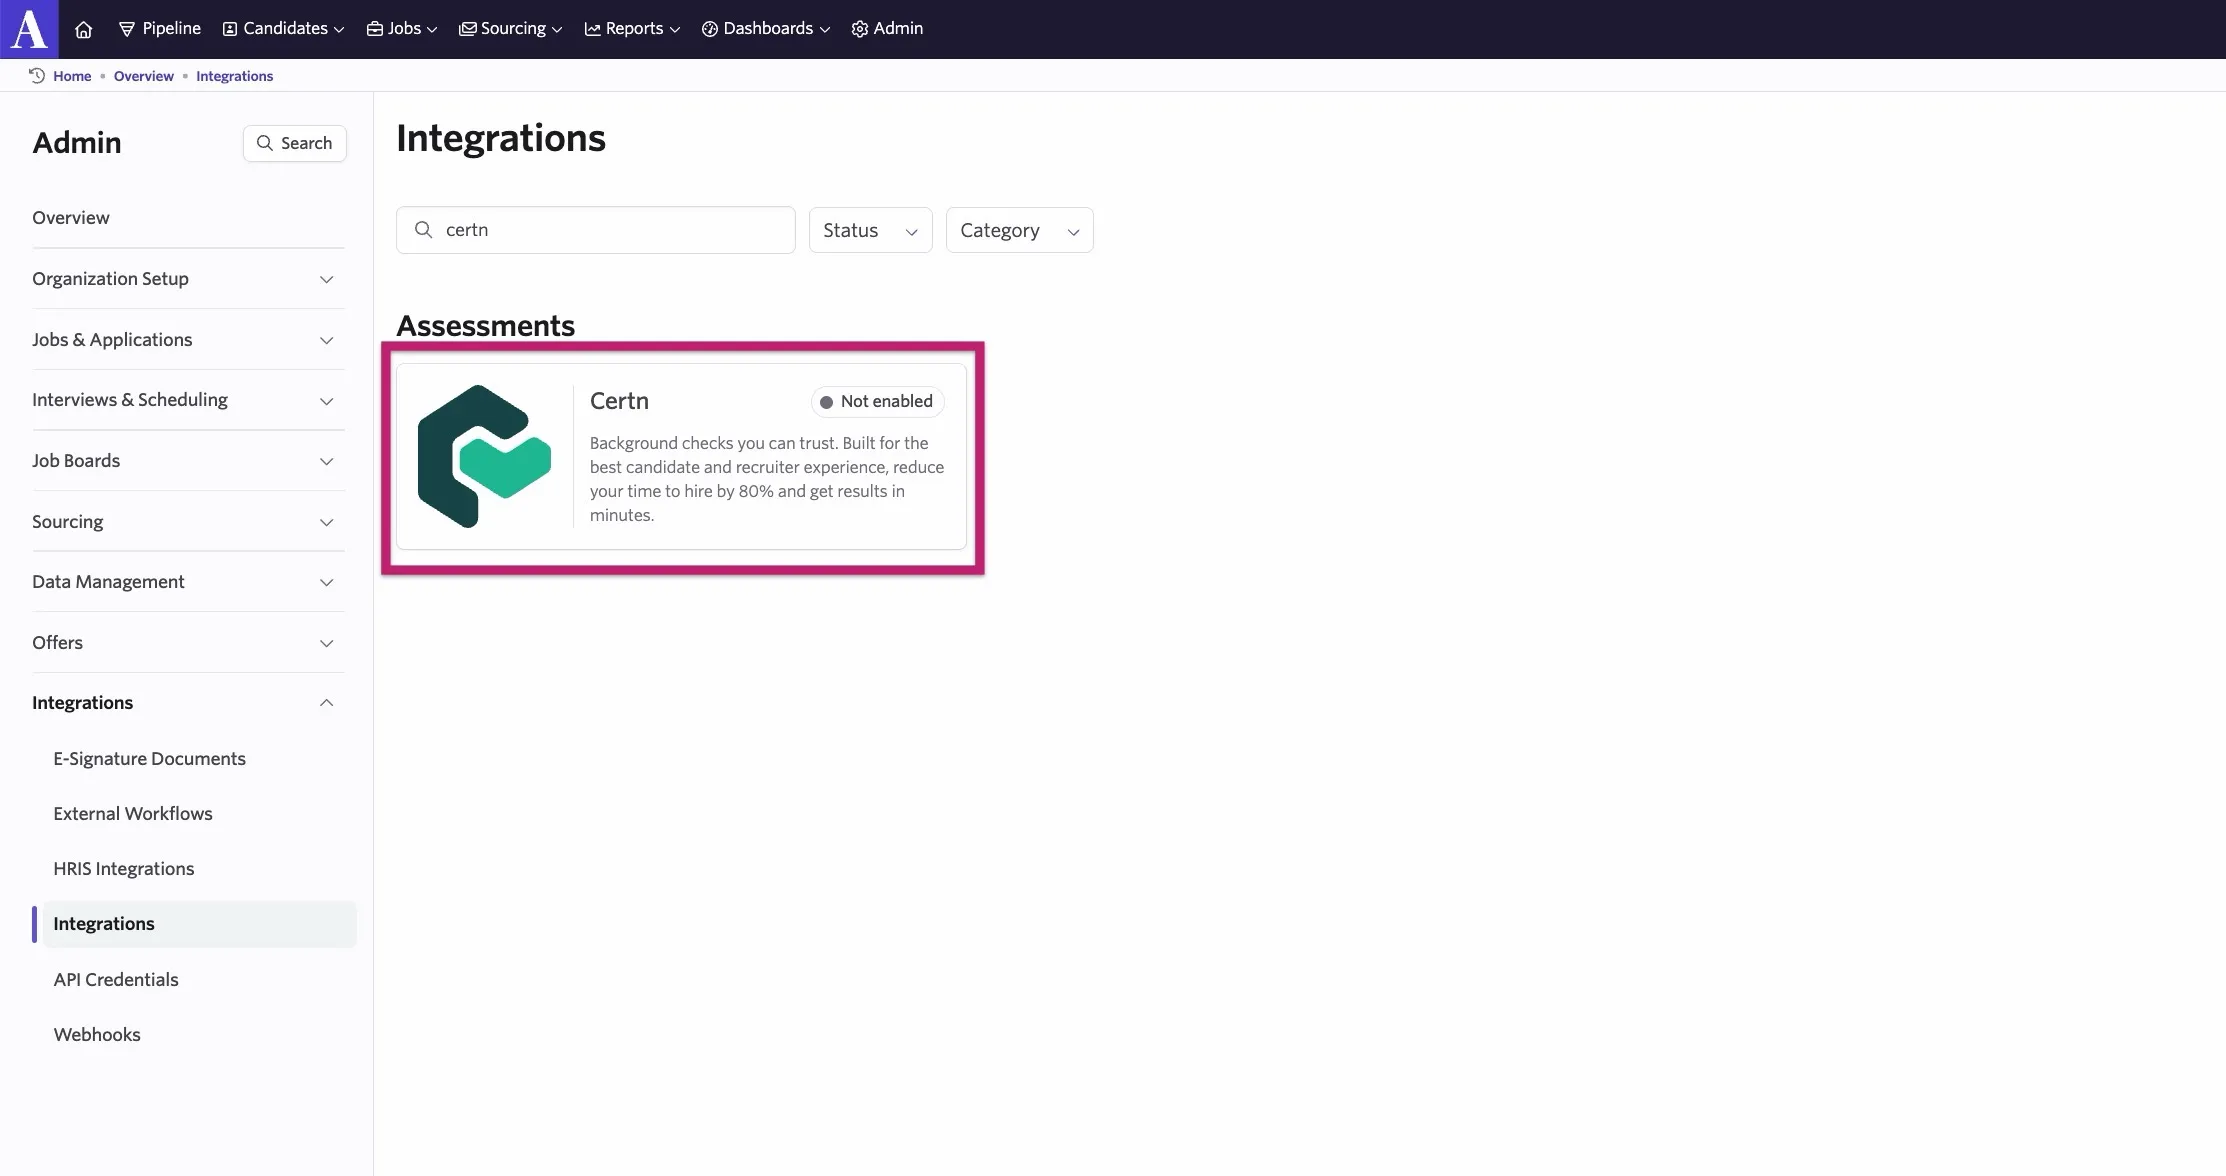This screenshot has height=1176, width=2226.
Task: Open the Sourcing menu in top bar
Action: tap(511, 29)
